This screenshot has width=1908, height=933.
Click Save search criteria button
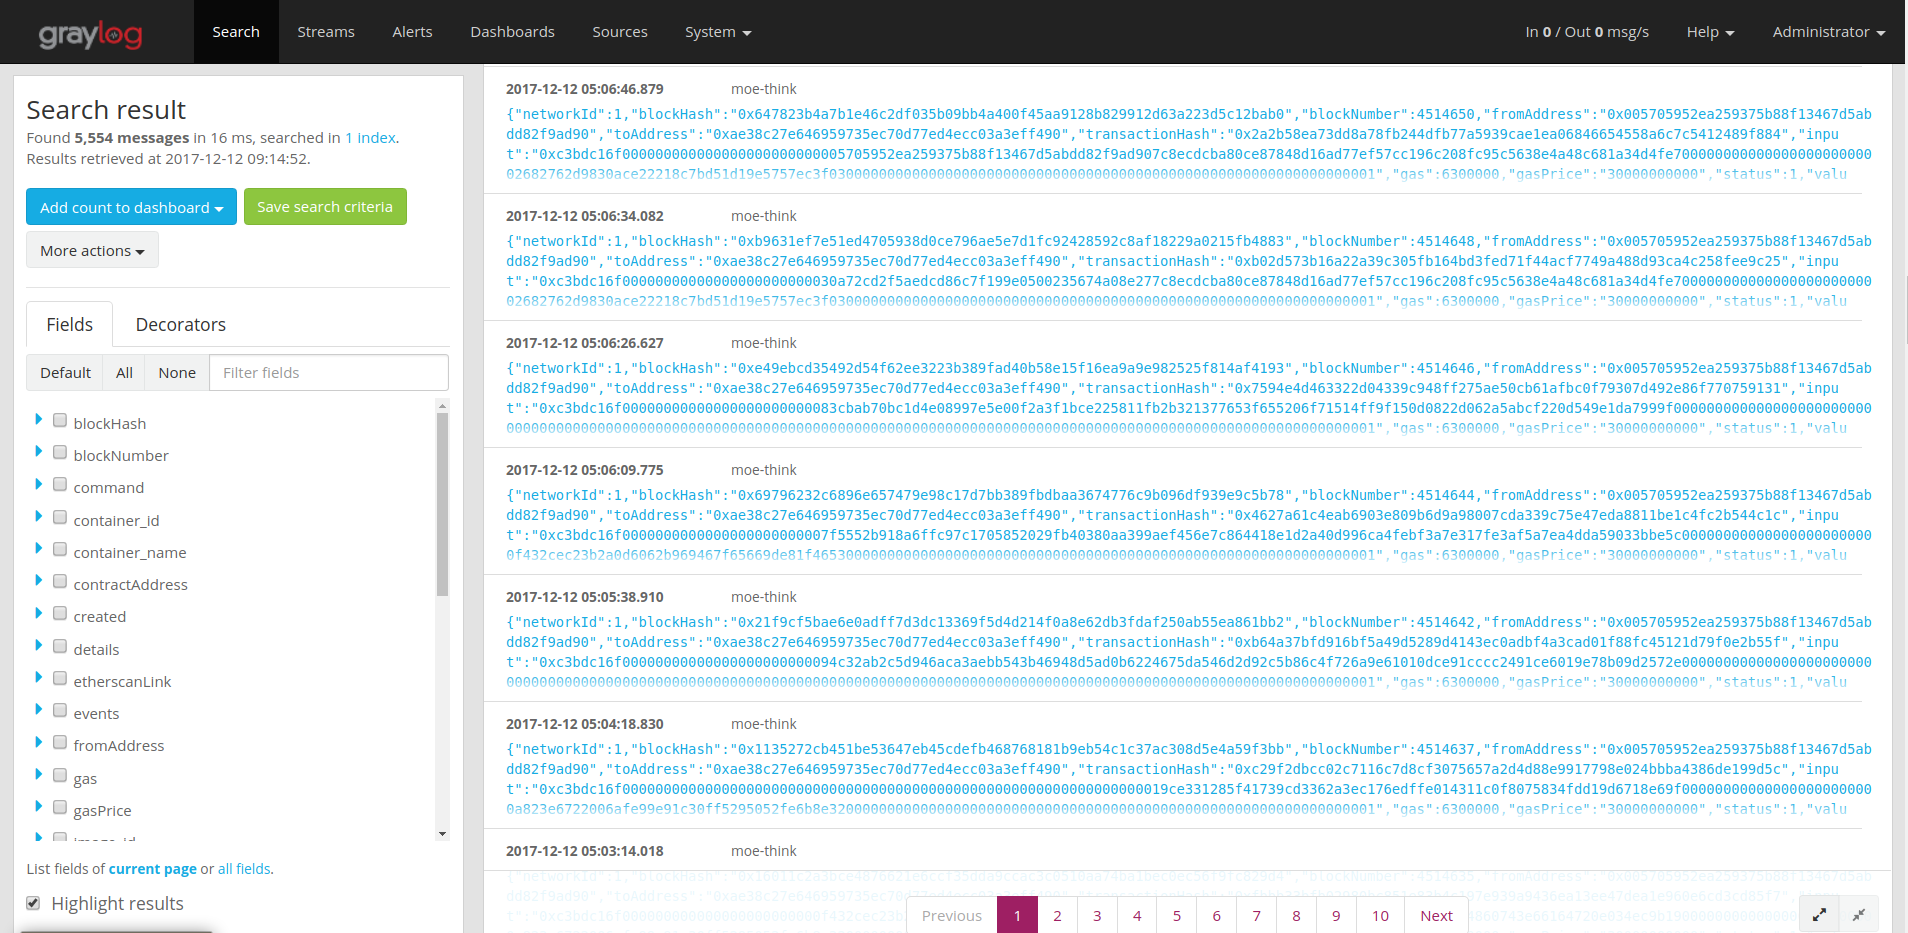[x=325, y=207]
